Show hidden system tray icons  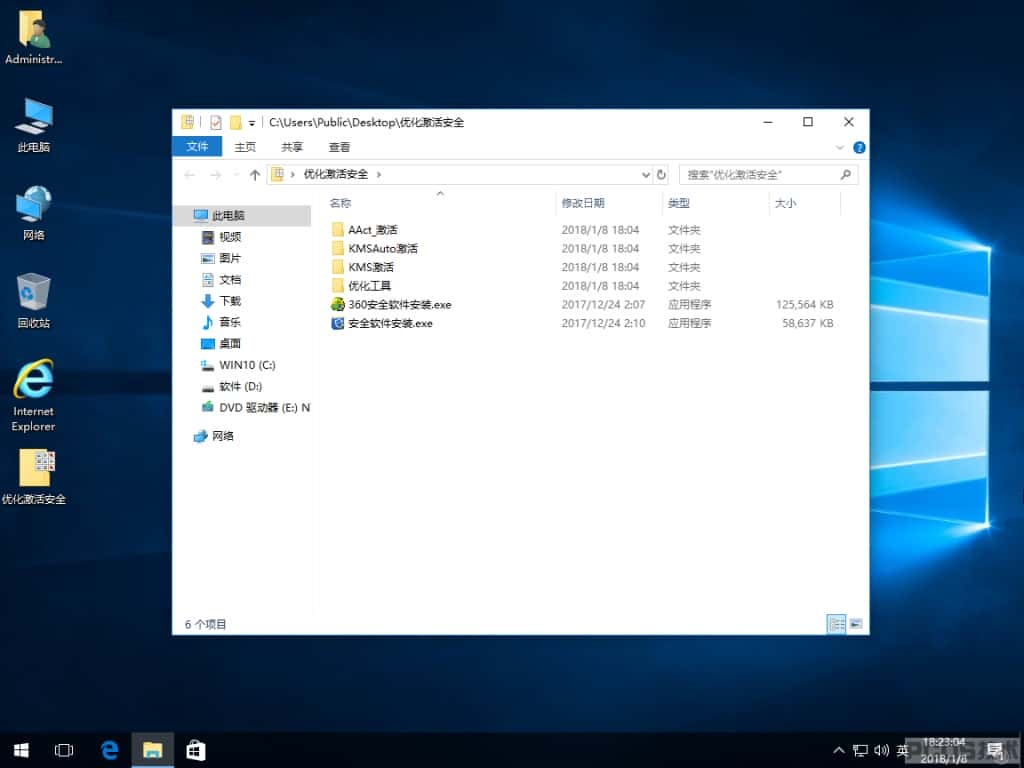point(839,750)
